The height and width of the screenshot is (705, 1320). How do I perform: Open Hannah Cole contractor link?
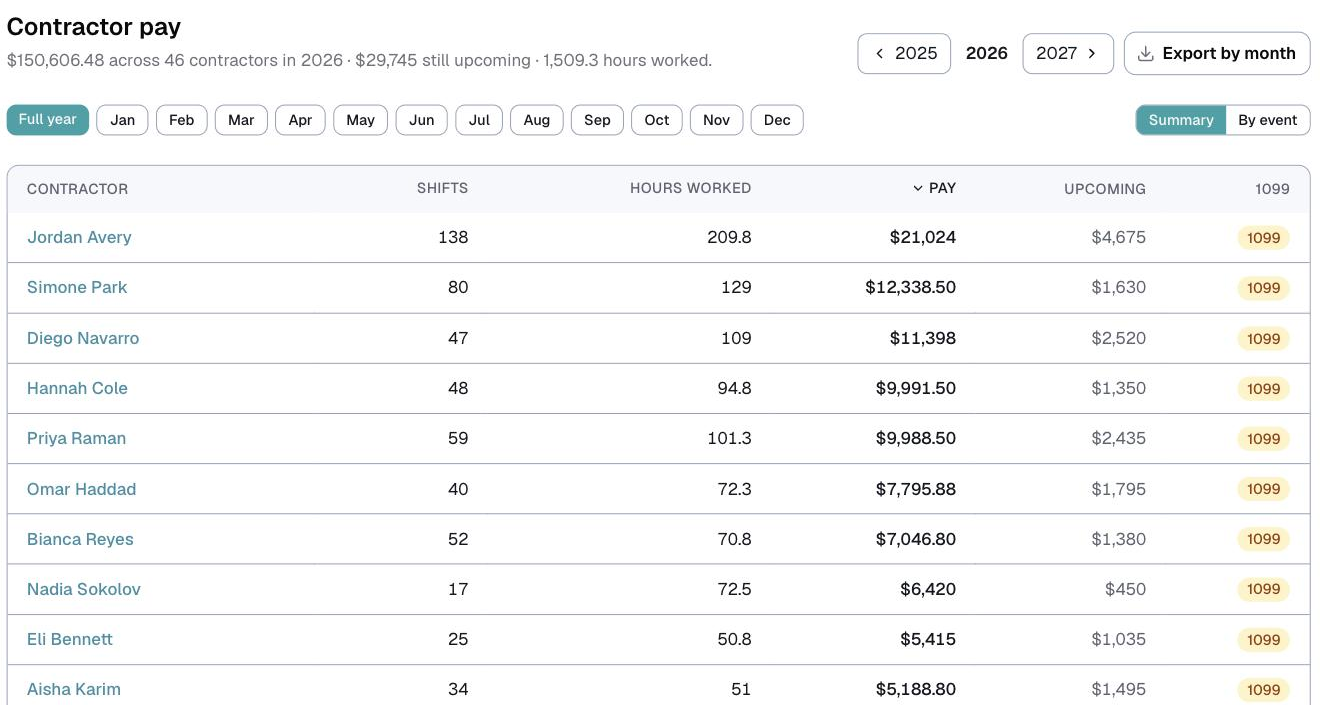(77, 389)
